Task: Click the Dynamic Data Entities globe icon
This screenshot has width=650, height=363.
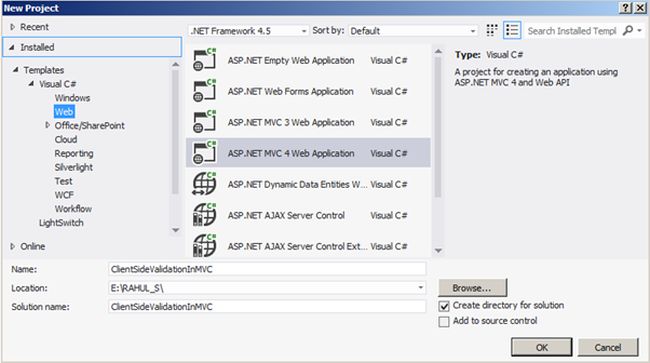Action: pos(205,184)
